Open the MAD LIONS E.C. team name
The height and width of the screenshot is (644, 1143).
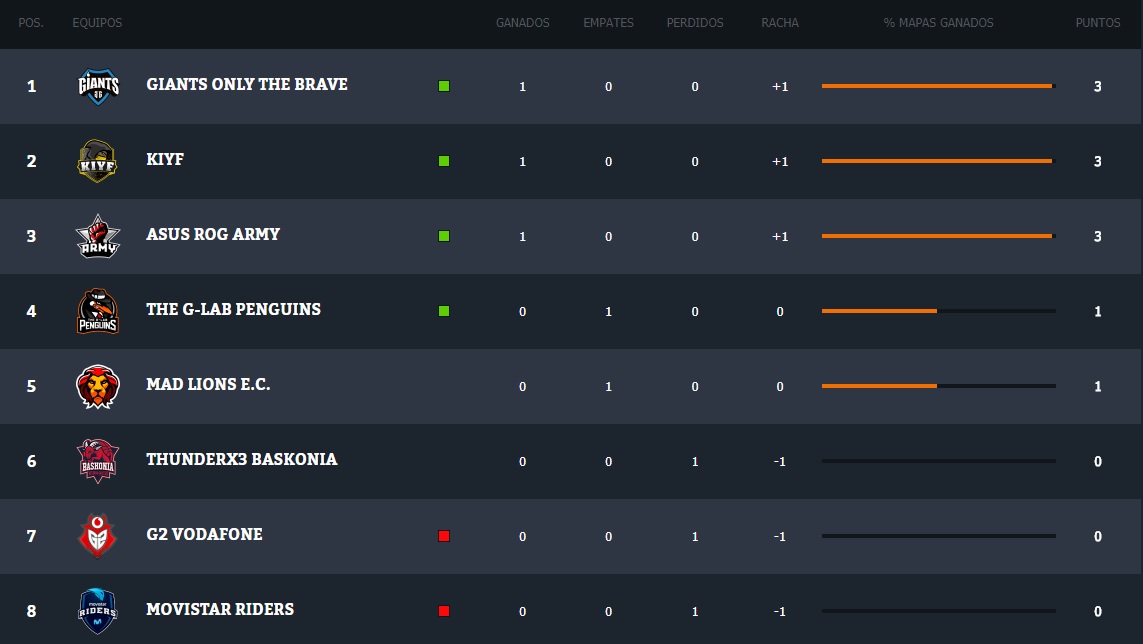[208, 385]
